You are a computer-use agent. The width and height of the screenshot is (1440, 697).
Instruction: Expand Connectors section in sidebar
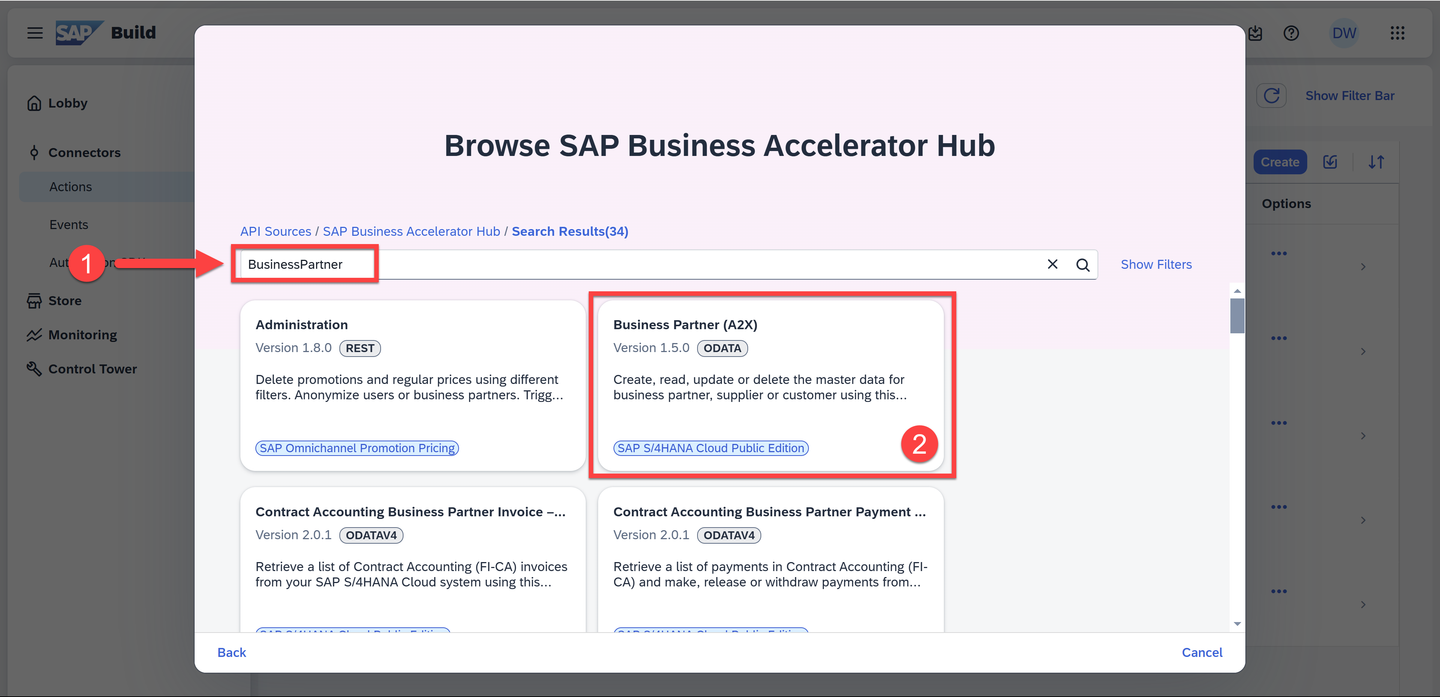click(x=84, y=153)
